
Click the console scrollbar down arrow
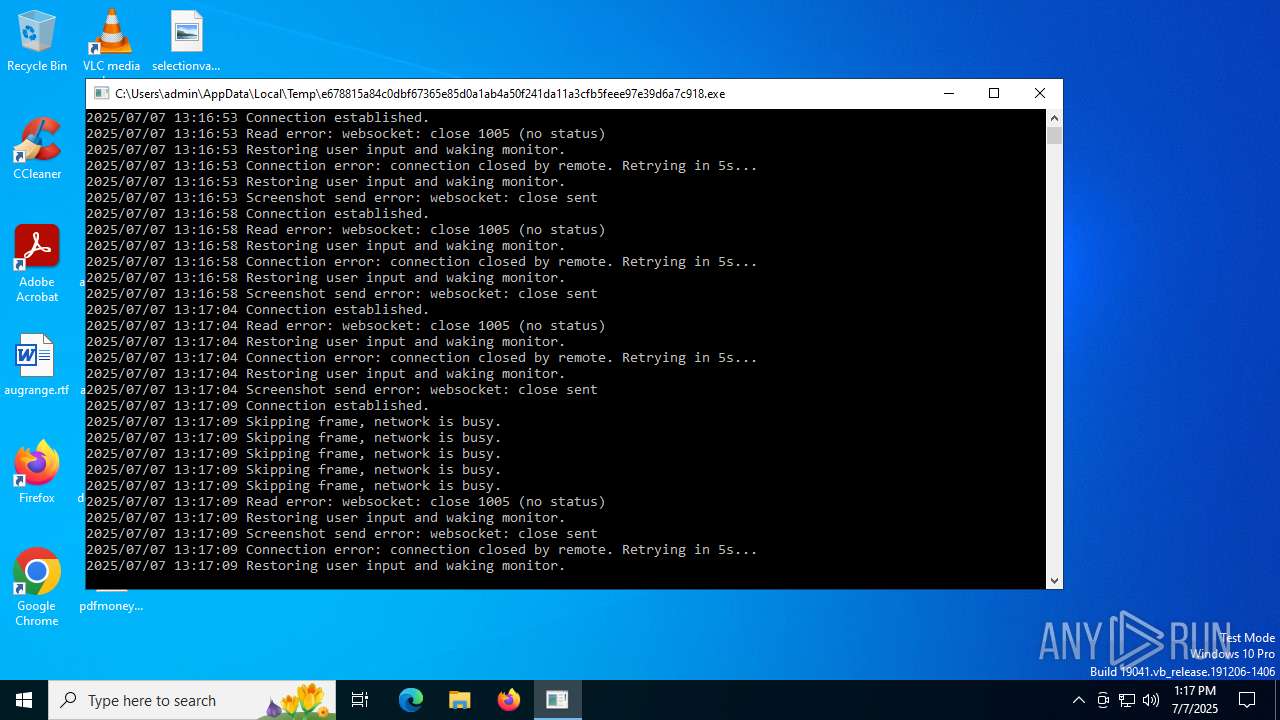(1054, 581)
